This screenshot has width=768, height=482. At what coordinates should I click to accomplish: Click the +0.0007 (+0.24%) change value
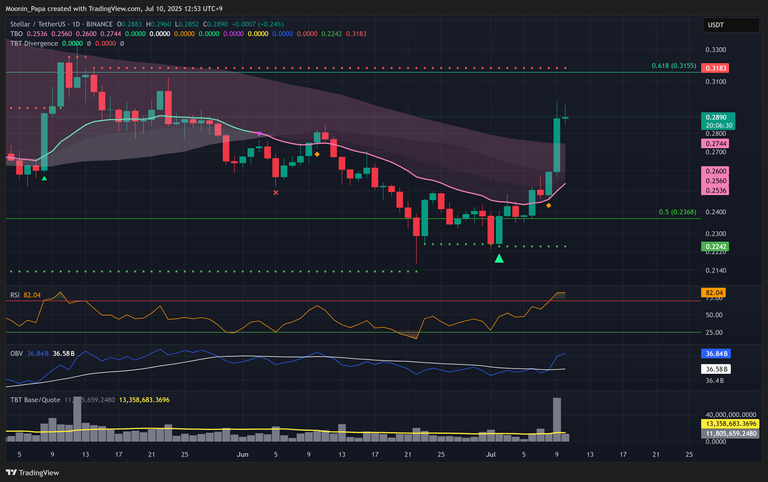(x=258, y=24)
